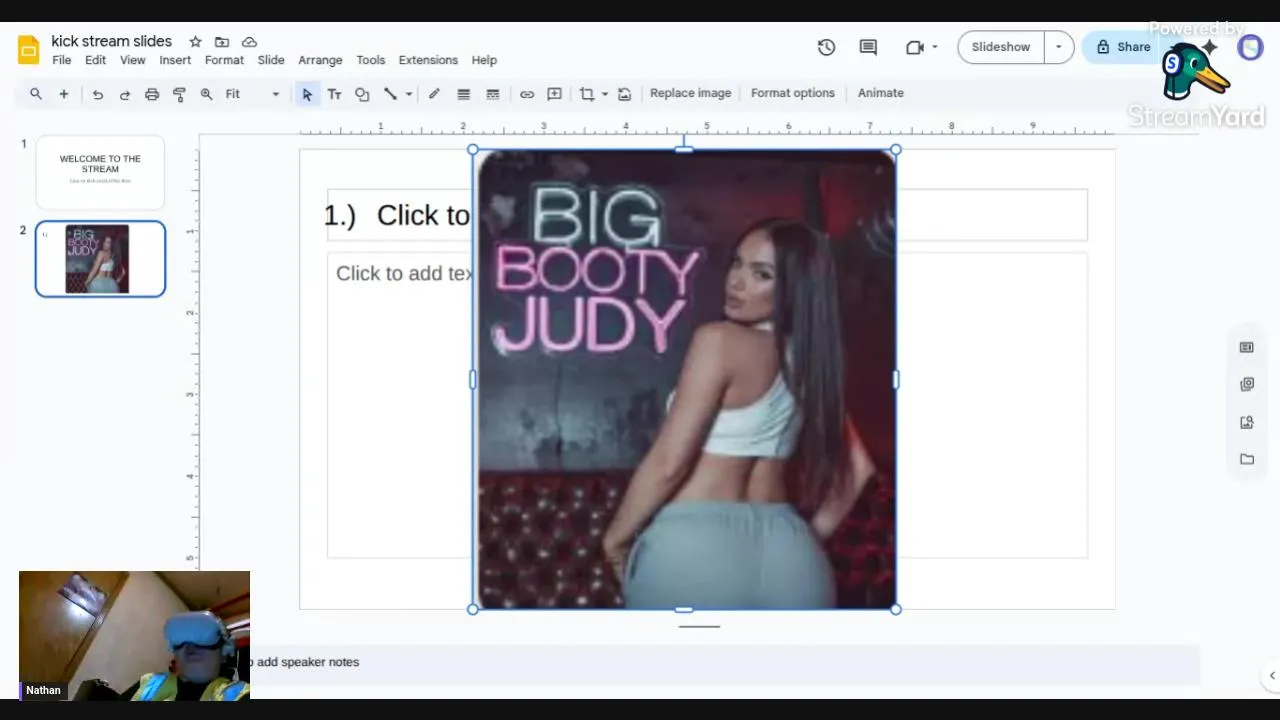Open the Help menu
Image resolution: width=1280 pixels, height=720 pixels.
click(484, 60)
